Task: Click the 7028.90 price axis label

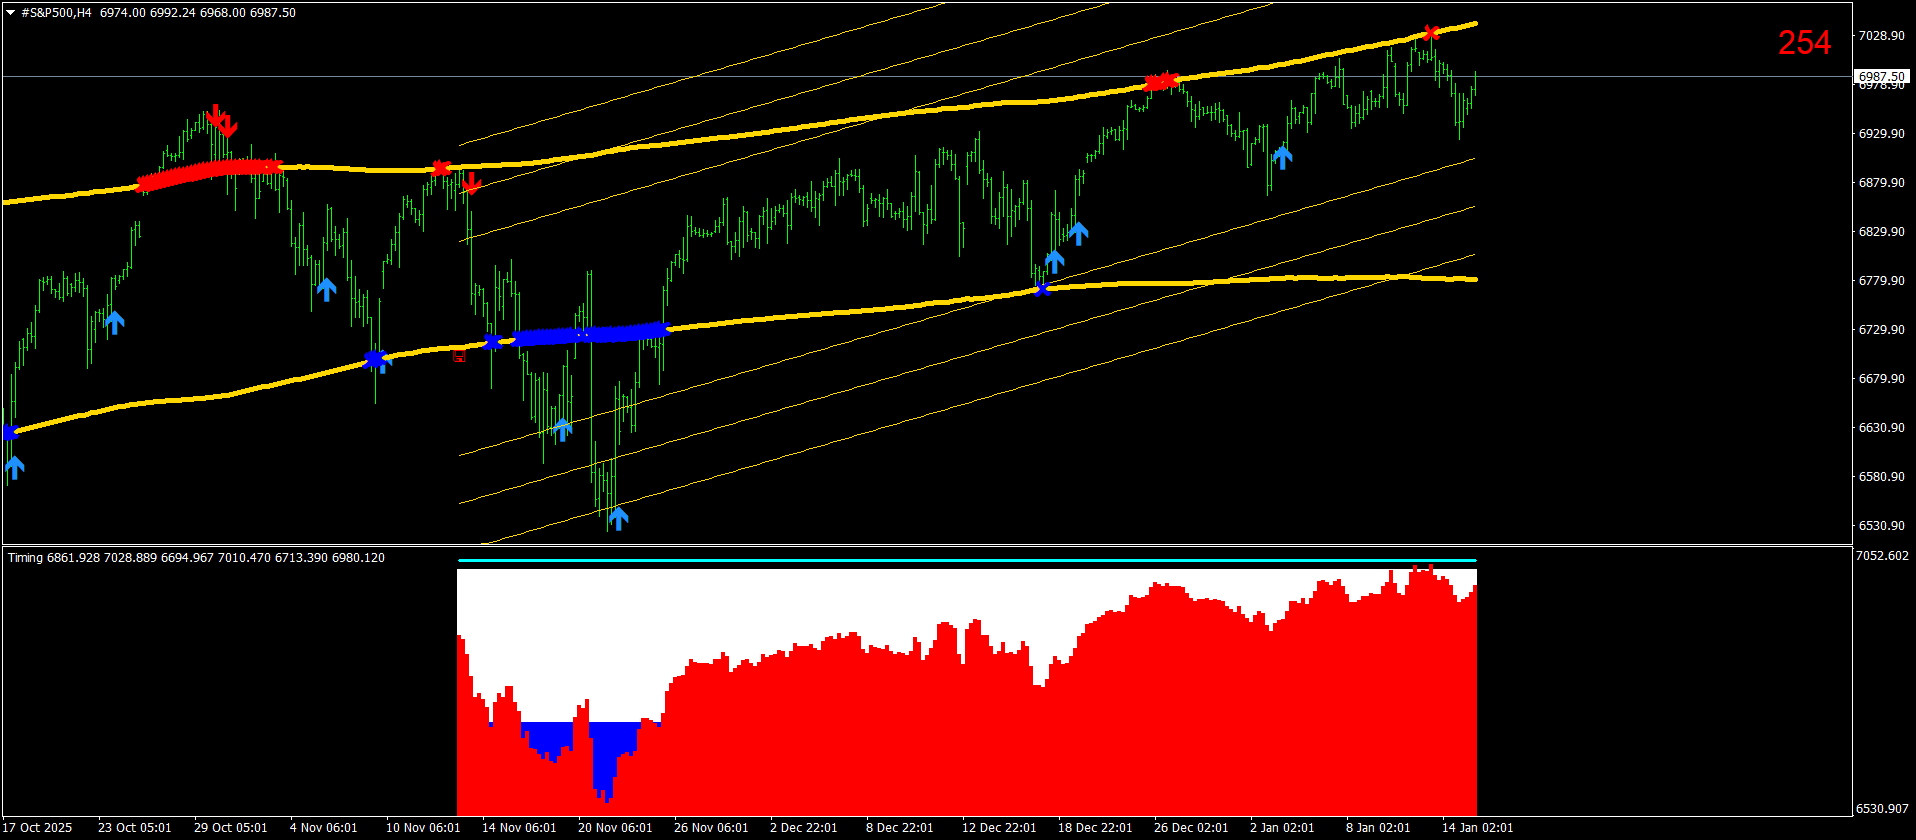Action: (x=1881, y=36)
